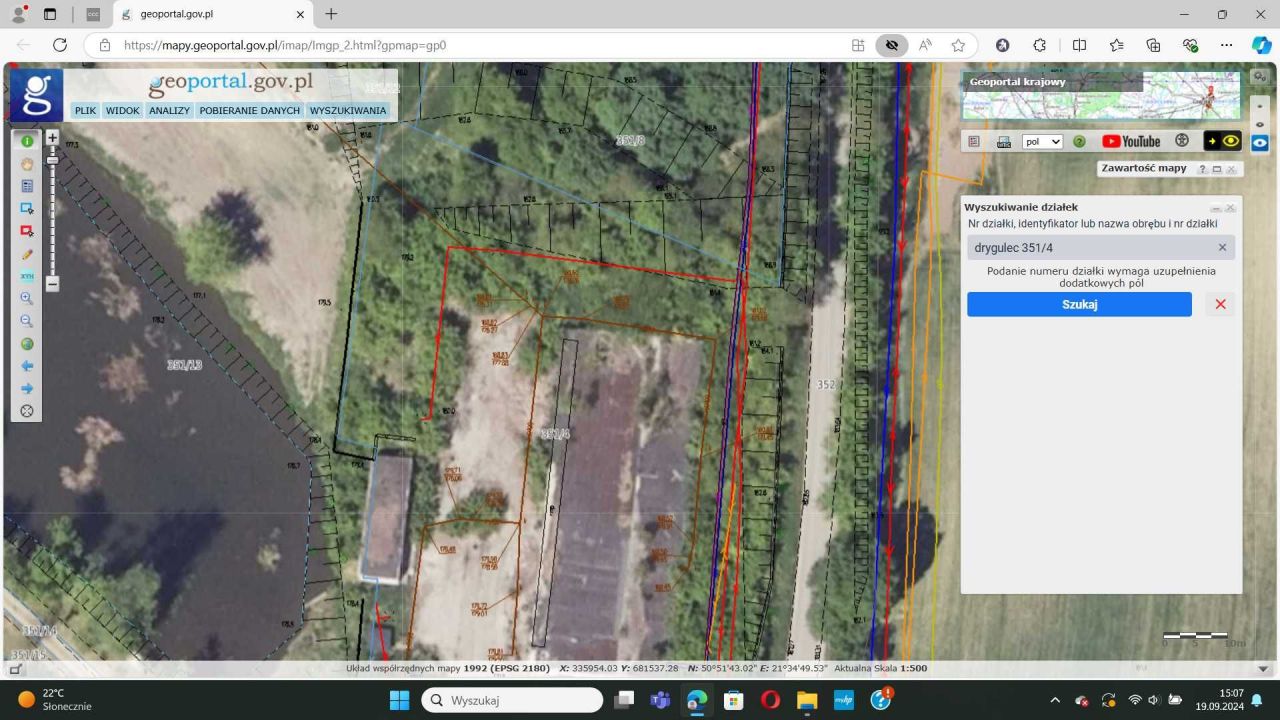1280x720 pixels.
Task: Click the geoportal 'g' logo
Action: 36,95
